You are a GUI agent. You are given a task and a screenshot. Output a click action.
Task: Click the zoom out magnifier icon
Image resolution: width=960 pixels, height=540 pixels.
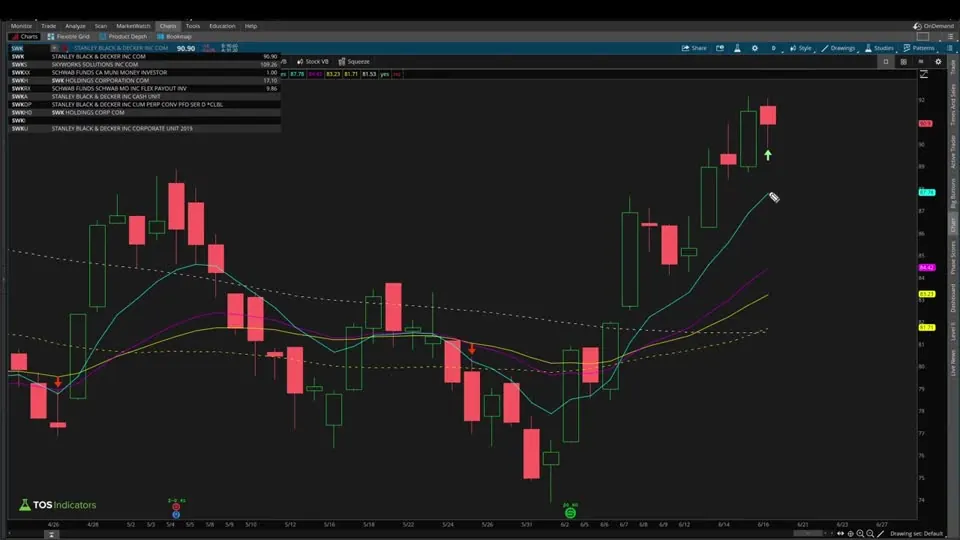[x=870, y=534]
